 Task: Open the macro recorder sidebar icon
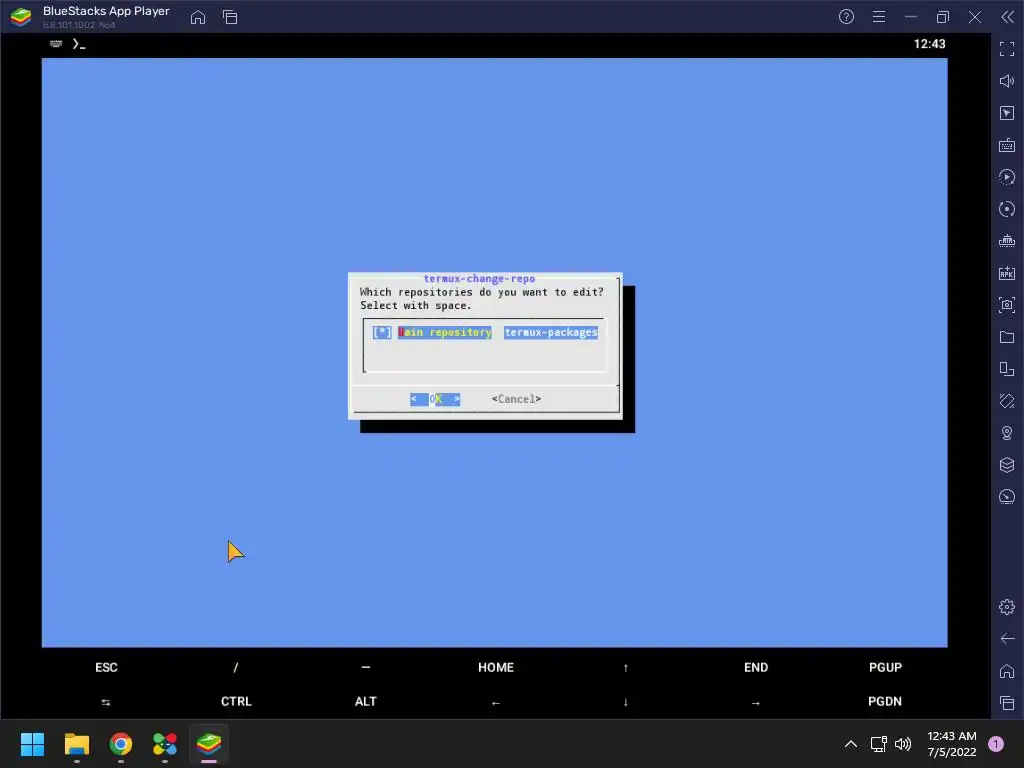coord(1007,177)
